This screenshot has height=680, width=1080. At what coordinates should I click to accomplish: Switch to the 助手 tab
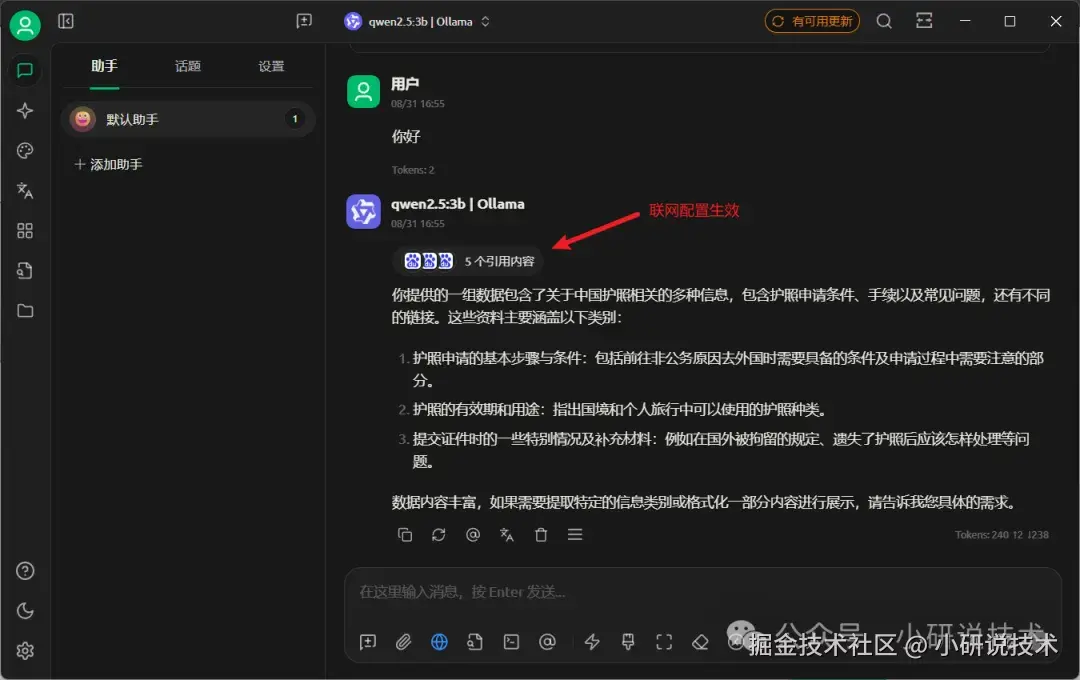(x=104, y=66)
